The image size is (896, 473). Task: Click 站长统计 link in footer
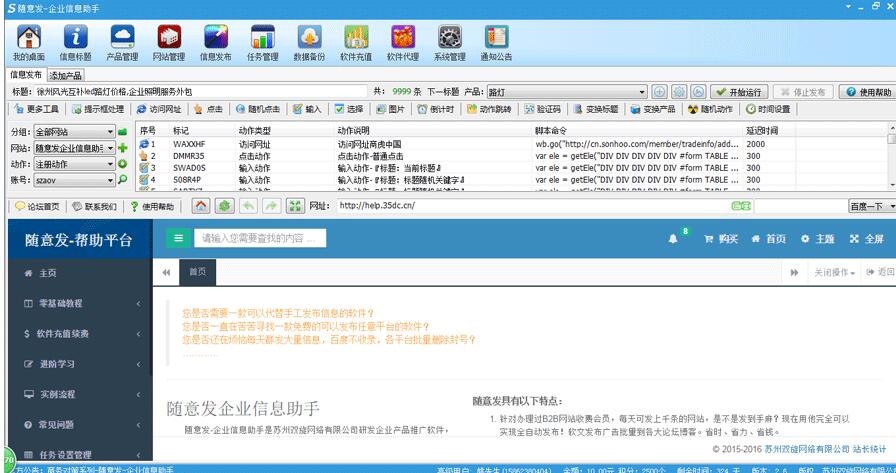[x=870, y=449]
